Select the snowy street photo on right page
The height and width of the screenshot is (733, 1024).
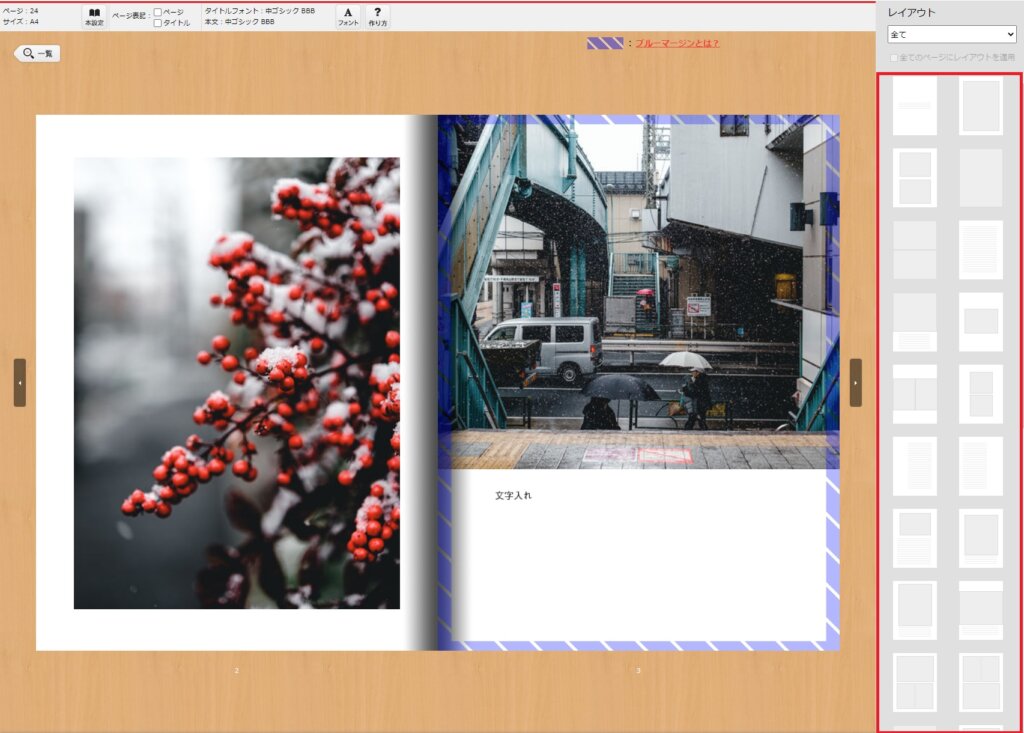(x=638, y=292)
